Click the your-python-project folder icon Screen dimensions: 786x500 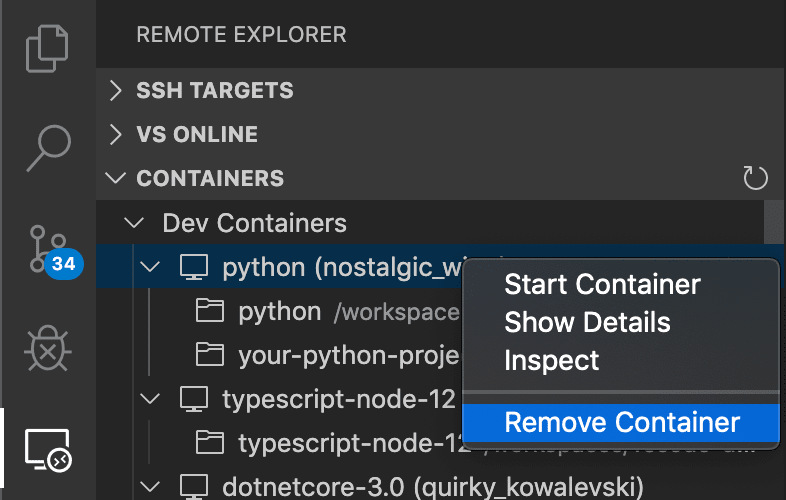[x=209, y=355]
